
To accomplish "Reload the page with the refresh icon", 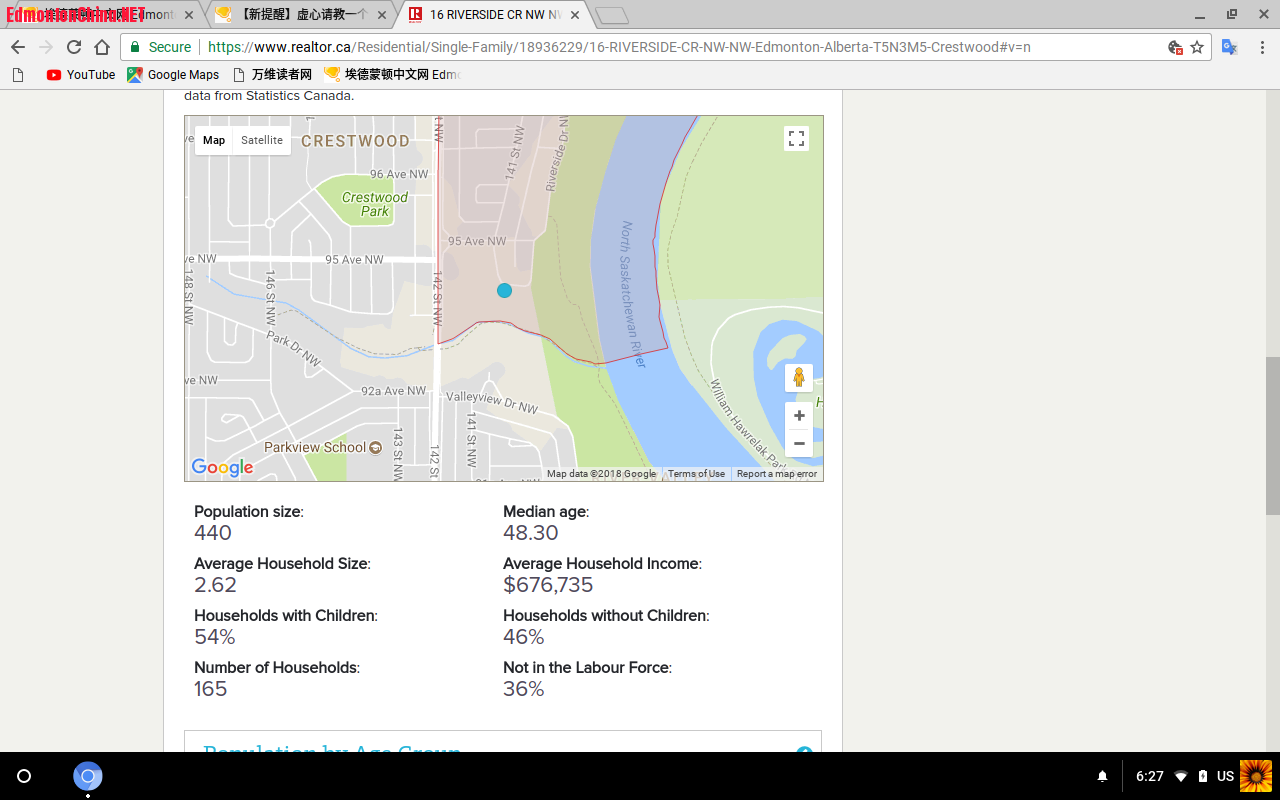I will pyautogui.click(x=74, y=47).
